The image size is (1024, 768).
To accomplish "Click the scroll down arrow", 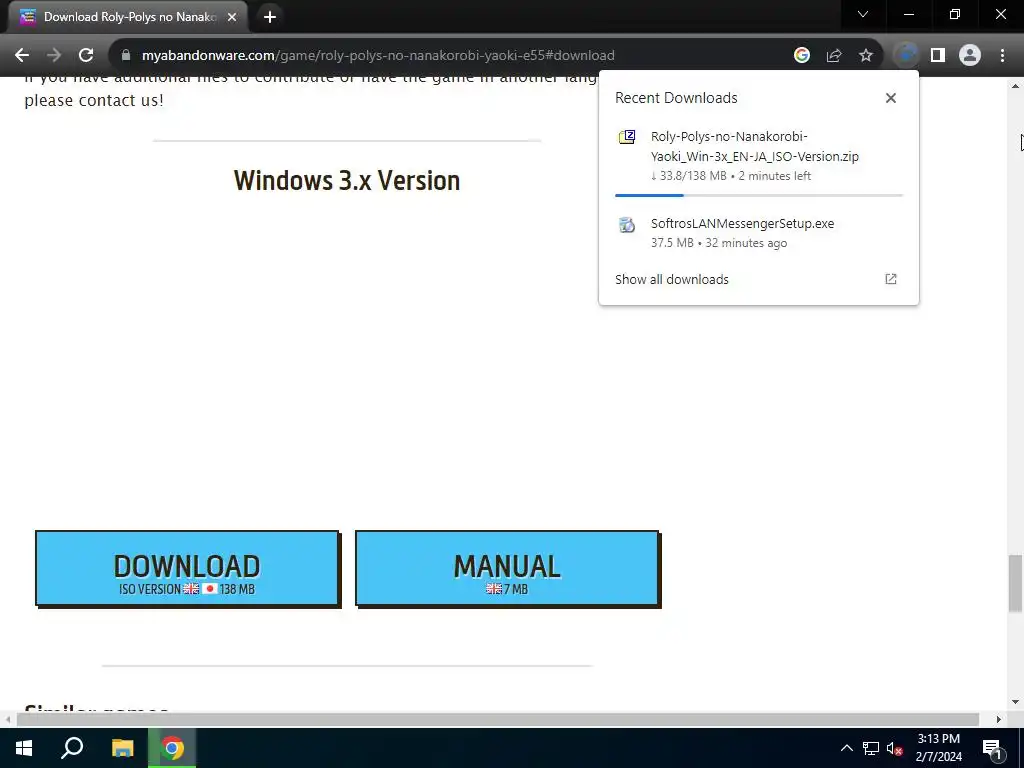I will [x=1015, y=702].
